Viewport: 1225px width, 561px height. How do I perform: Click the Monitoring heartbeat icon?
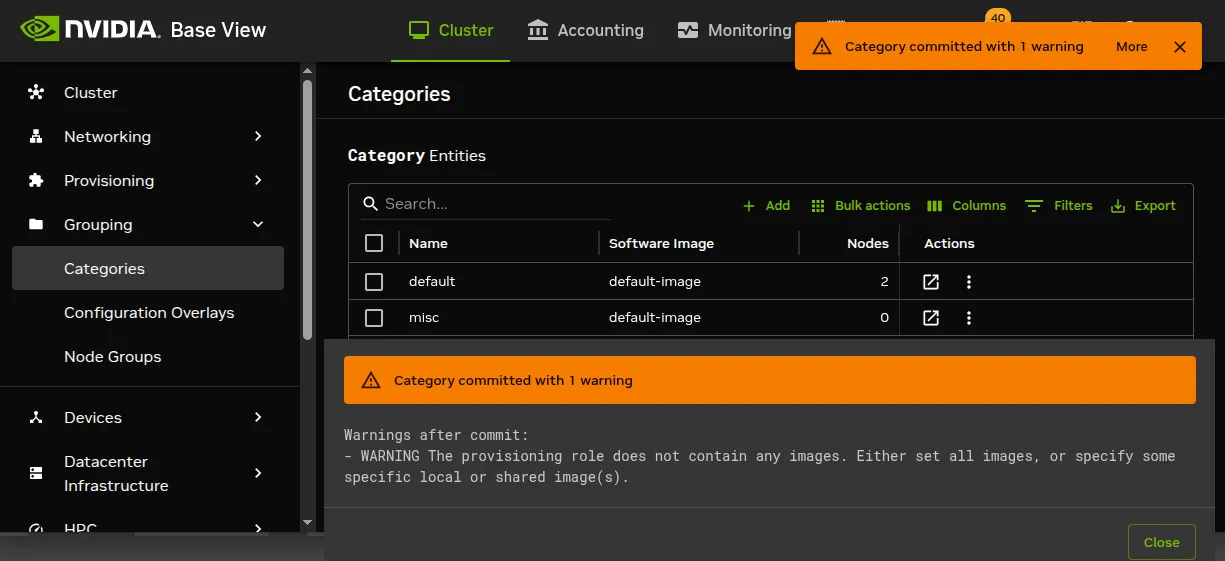(687, 30)
